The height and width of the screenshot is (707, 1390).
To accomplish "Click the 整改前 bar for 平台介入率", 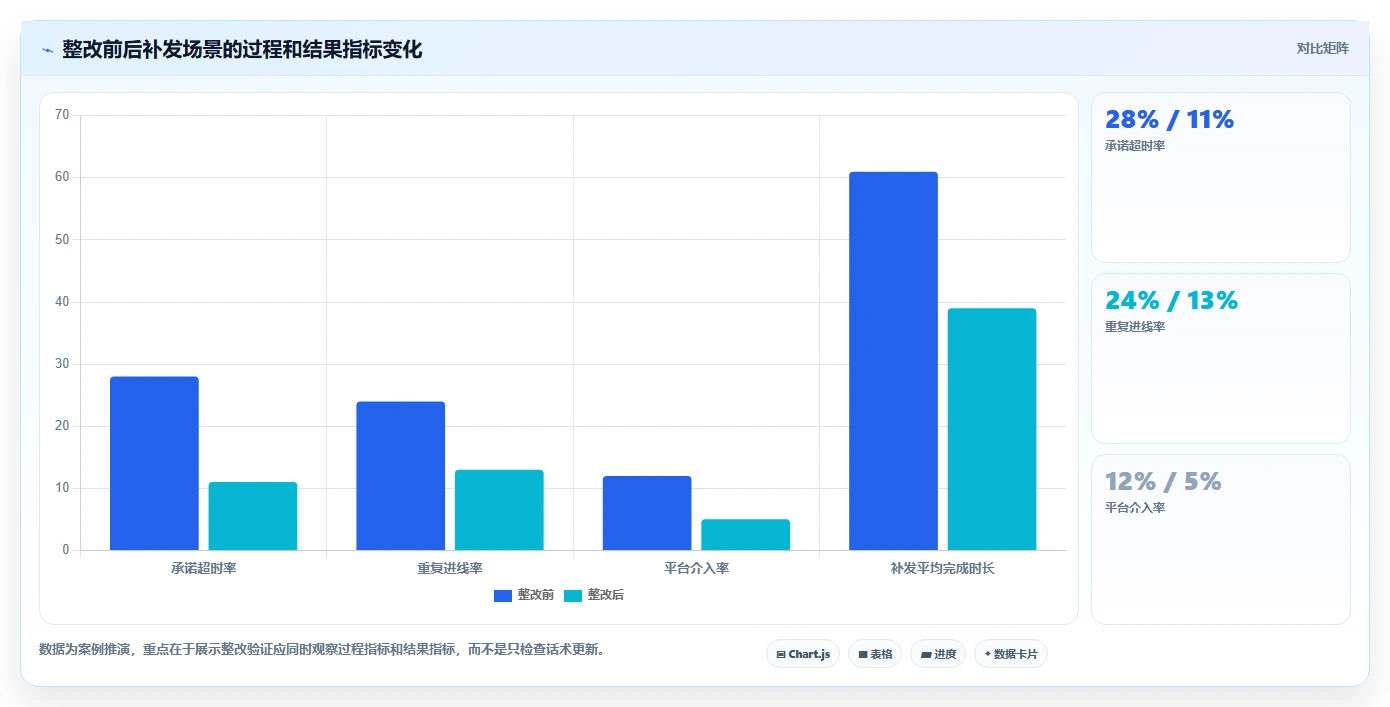I will pos(647,513).
